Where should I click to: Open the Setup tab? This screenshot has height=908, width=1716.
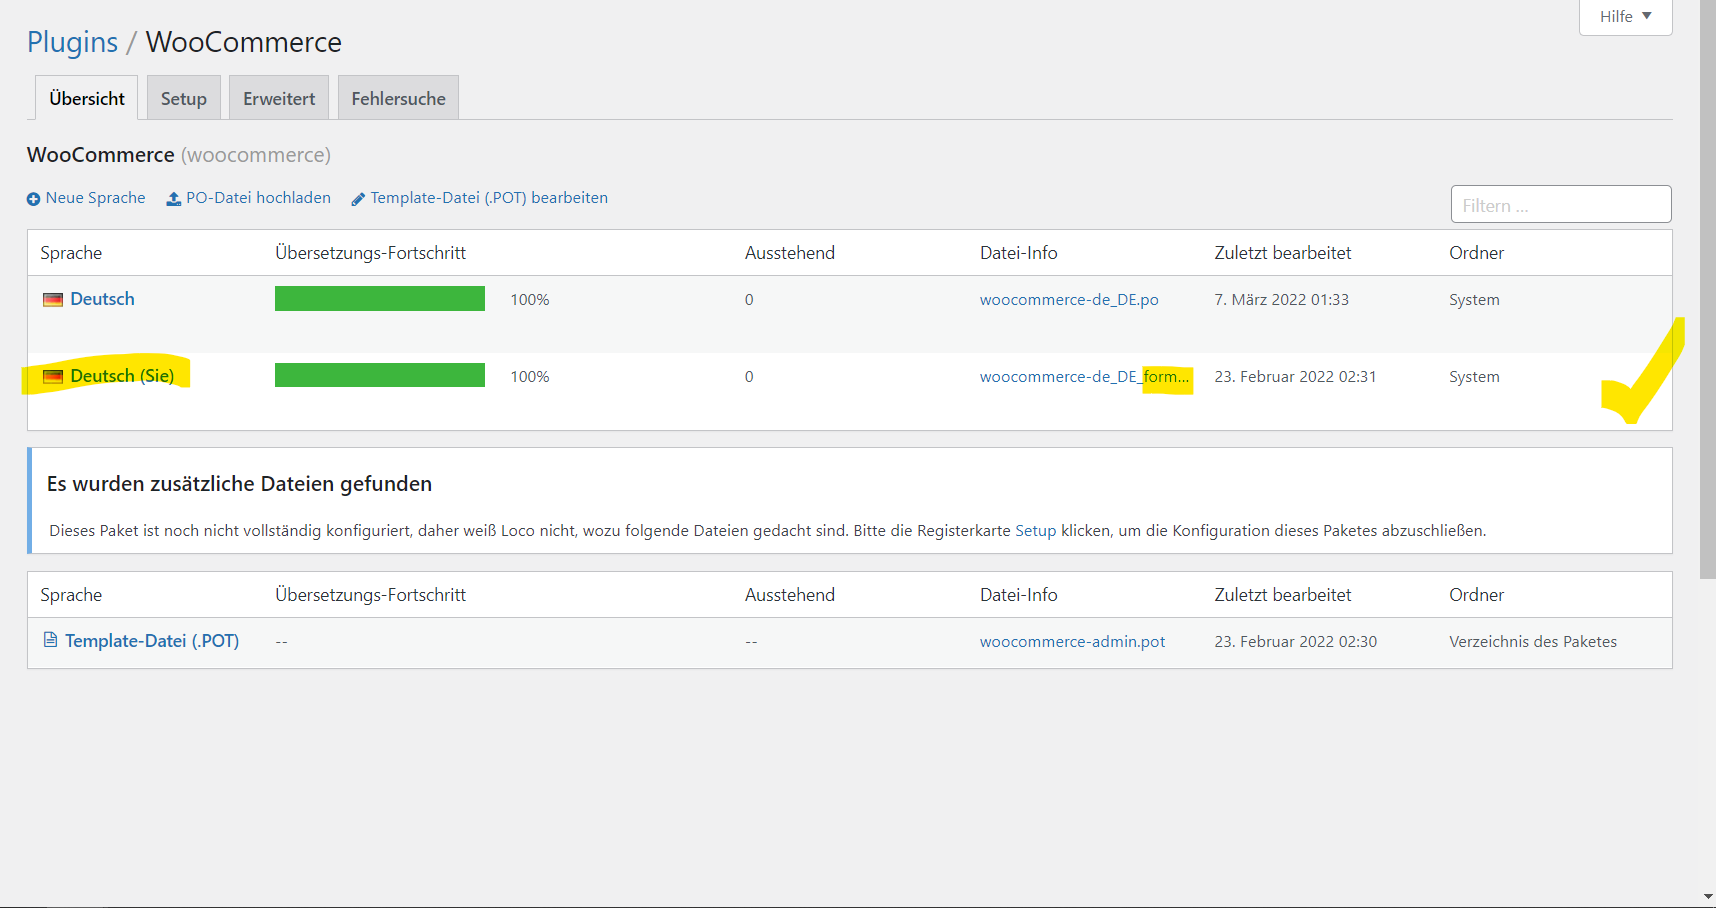[184, 98]
